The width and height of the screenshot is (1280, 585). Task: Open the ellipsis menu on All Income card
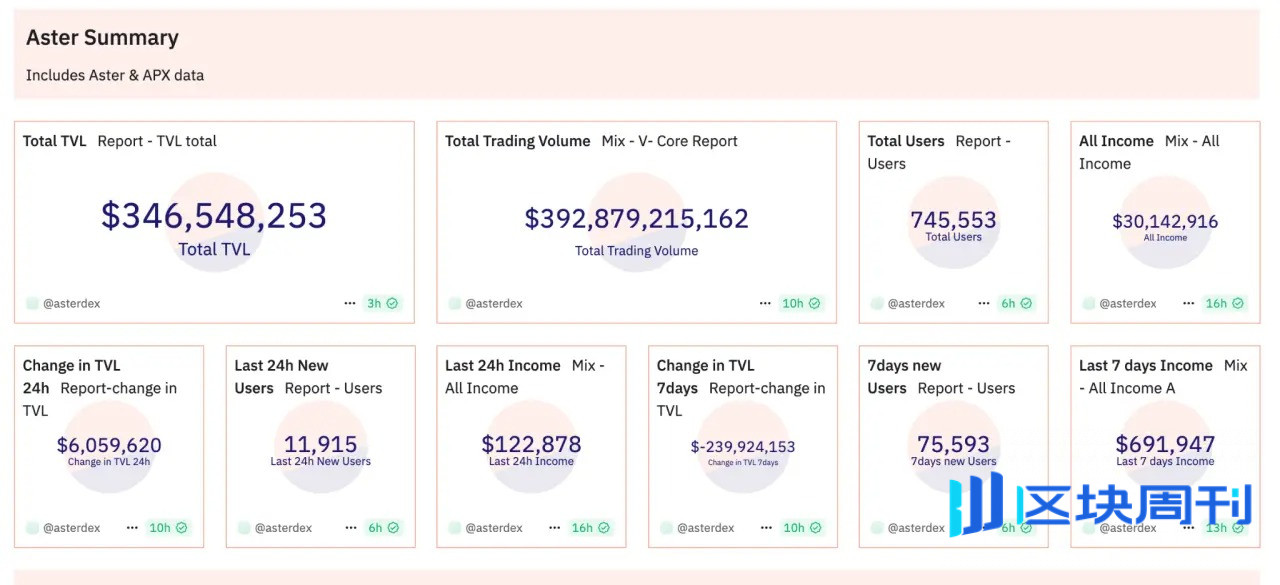tap(1188, 303)
